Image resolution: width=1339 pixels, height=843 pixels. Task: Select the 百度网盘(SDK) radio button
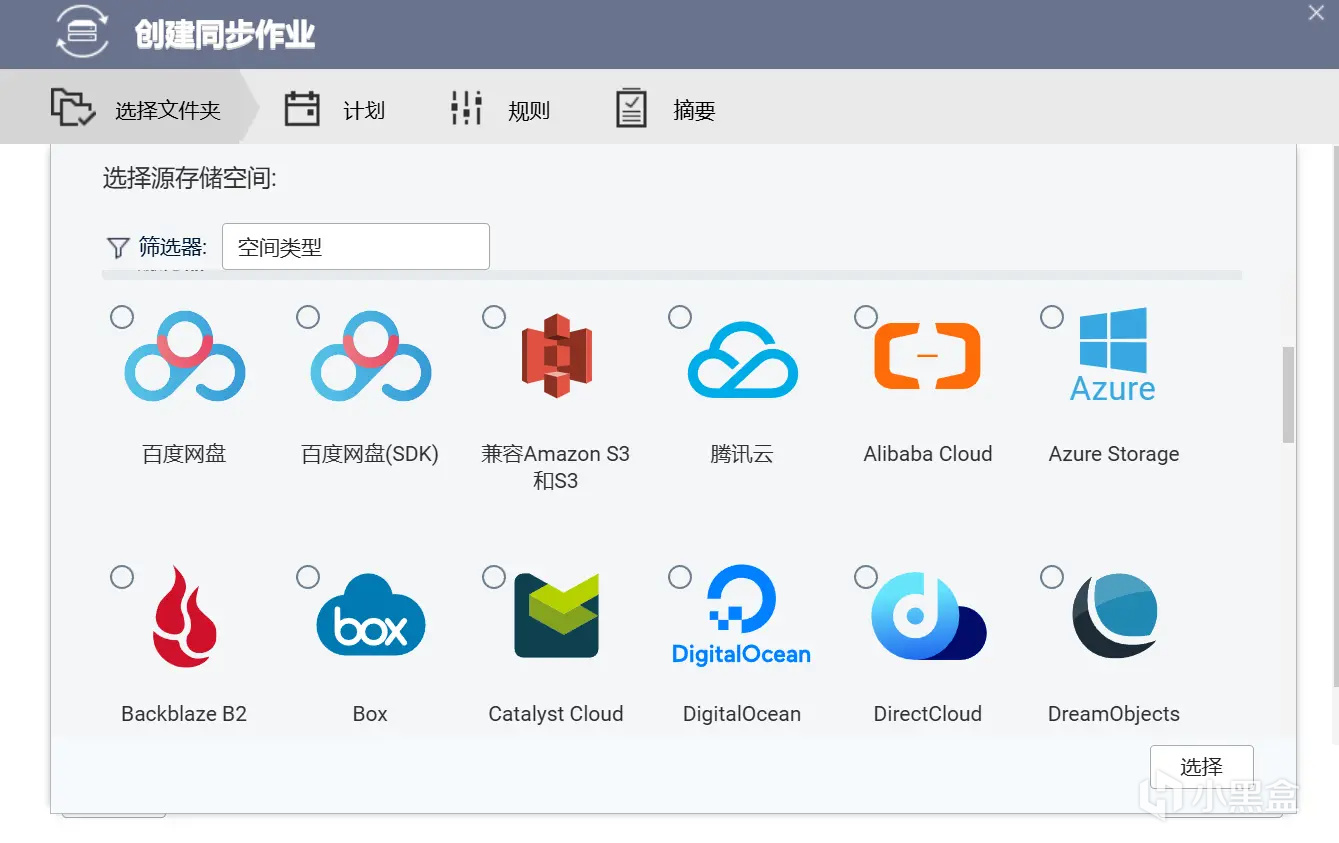pyautogui.click(x=308, y=317)
